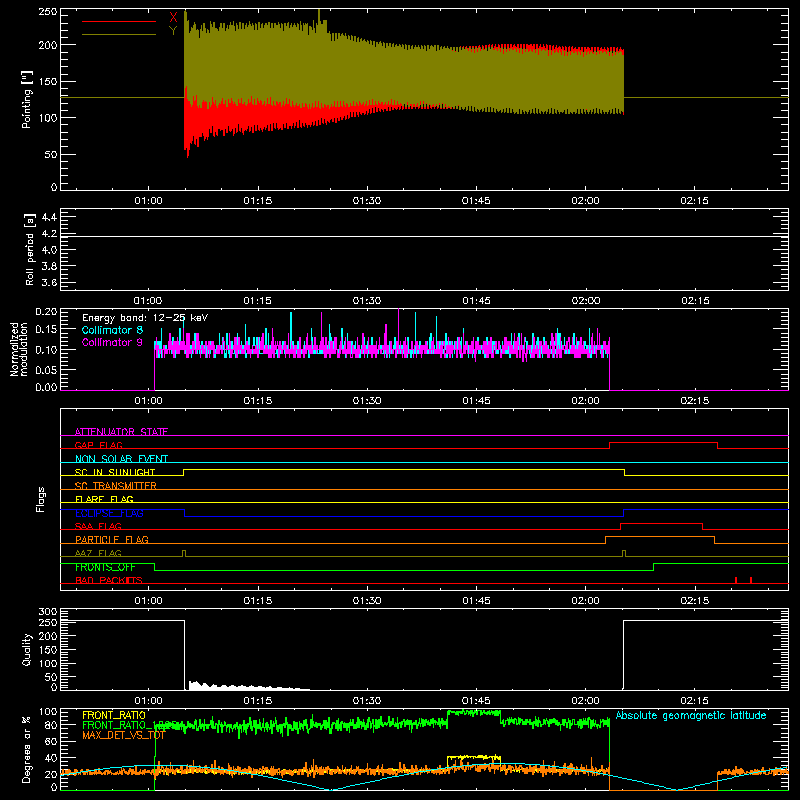Select the yellow FRONT_RATIO legend label
Viewport: 800px width, 800px height.
point(114,715)
